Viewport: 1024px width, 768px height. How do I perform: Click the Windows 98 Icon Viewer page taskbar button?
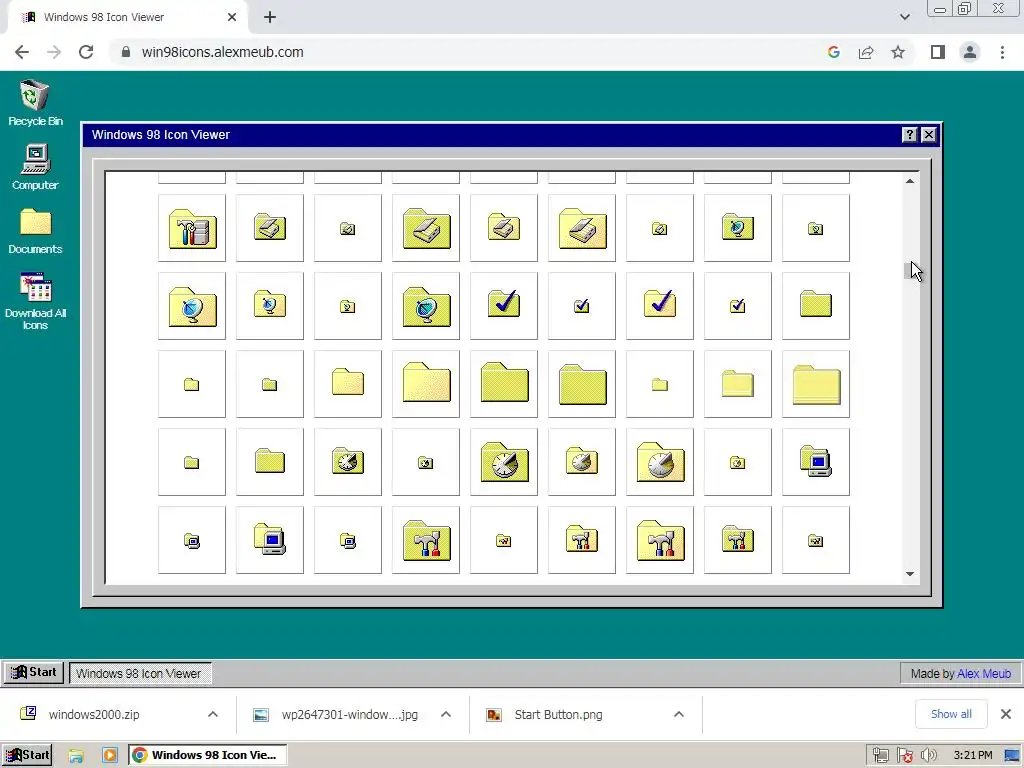tap(140, 673)
